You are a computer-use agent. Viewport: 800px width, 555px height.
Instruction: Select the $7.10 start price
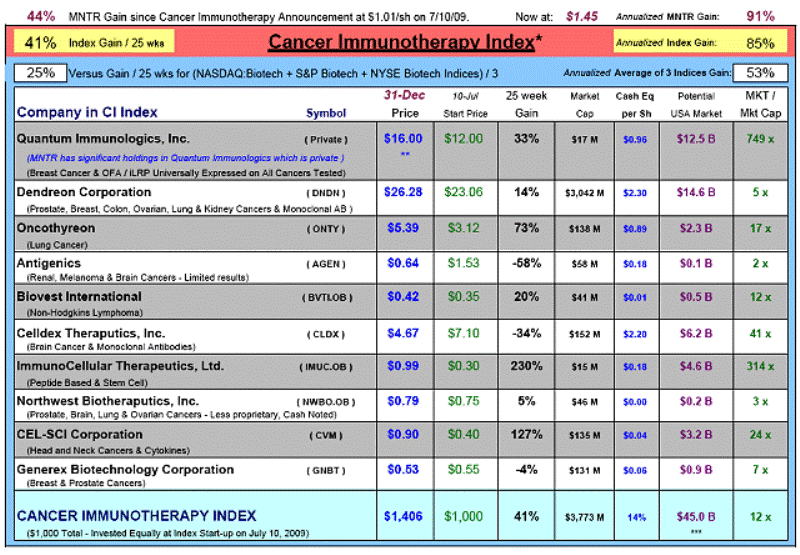click(463, 334)
